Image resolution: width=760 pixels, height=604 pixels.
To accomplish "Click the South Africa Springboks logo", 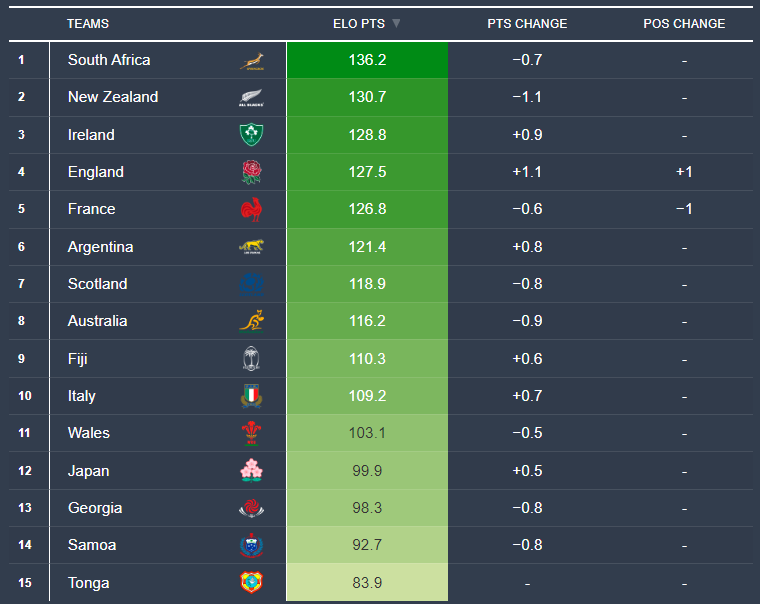I will [251, 61].
